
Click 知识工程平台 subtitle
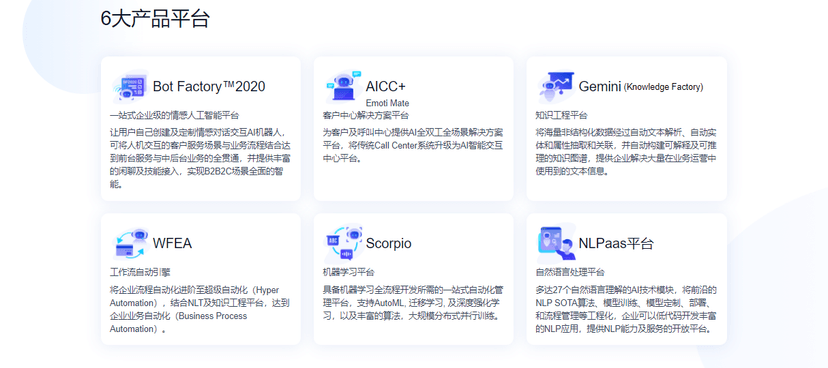click(x=561, y=115)
